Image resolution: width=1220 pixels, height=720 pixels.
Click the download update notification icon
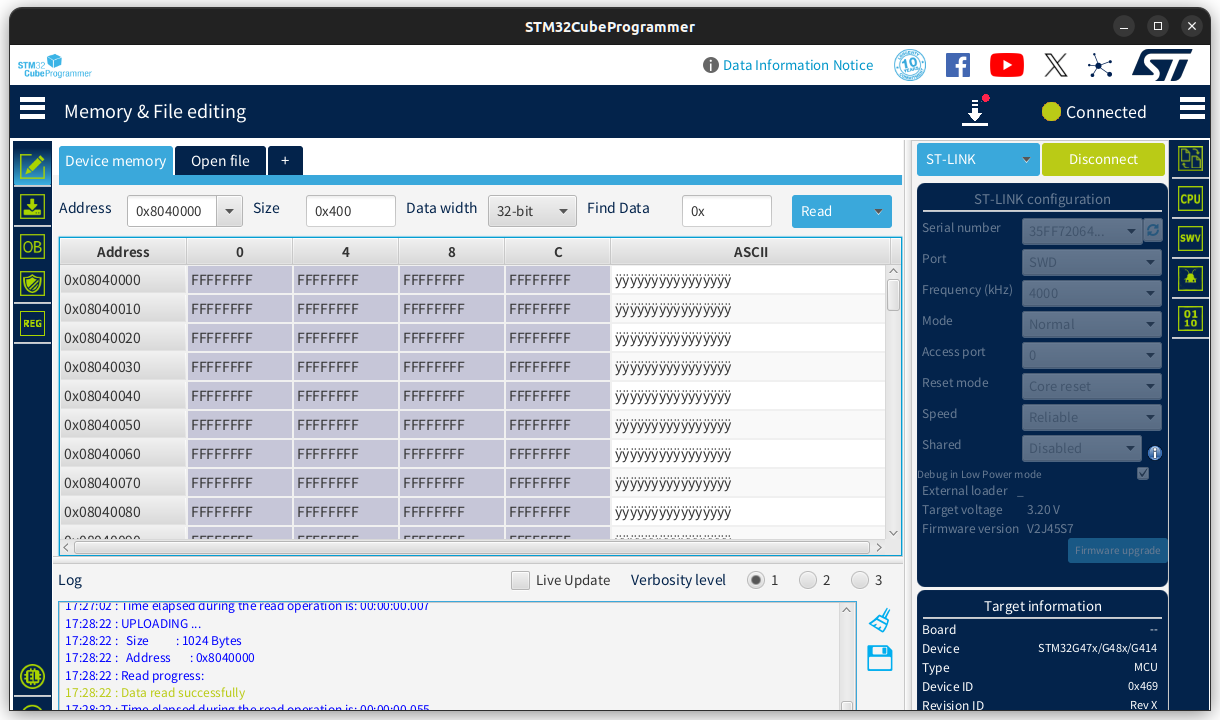click(975, 111)
